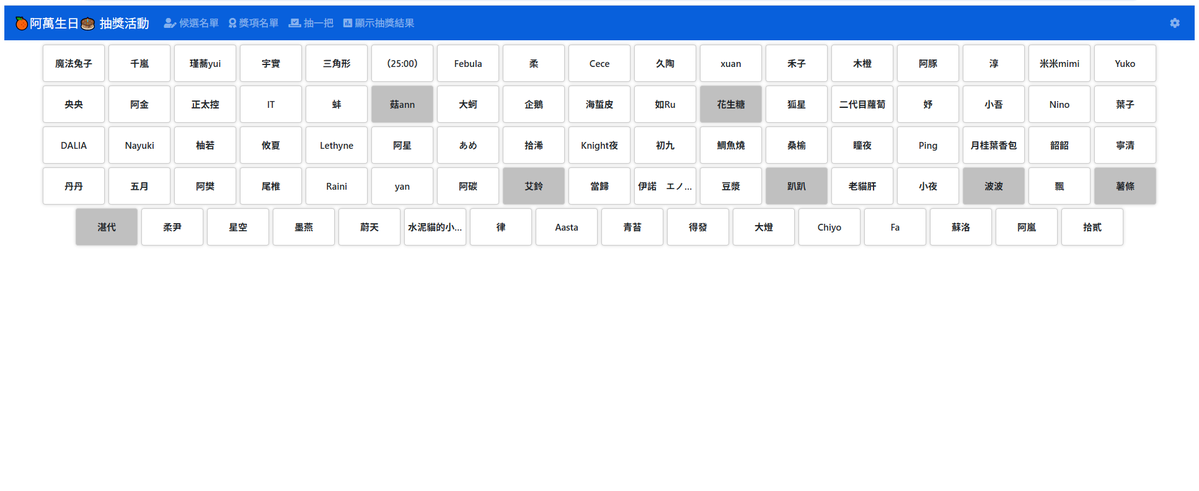The width and height of the screenshot is (1199, 491).
Task: Choose the Nayuki card
Action: click(x=139, y=145)
